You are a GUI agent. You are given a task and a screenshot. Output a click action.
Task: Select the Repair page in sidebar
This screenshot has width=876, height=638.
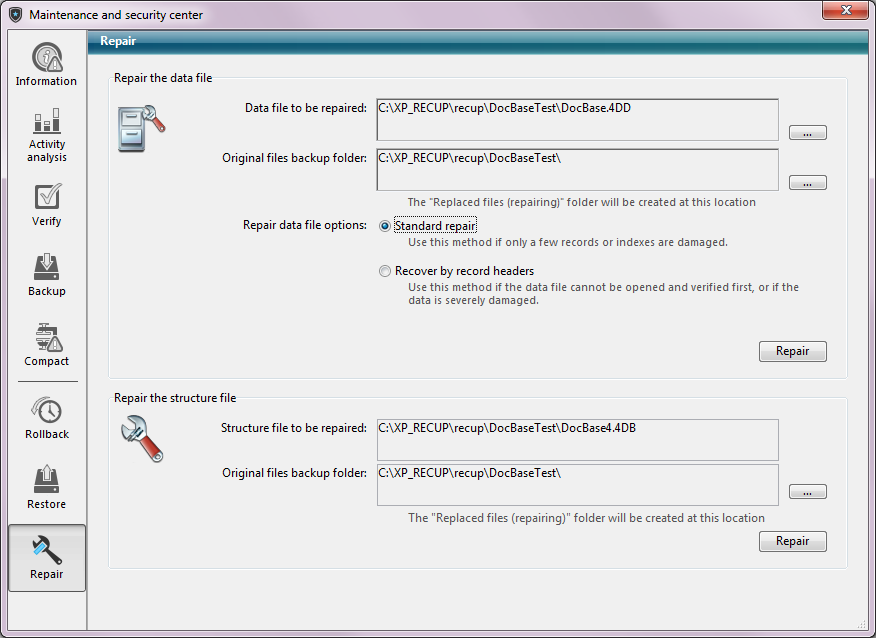click(x=47, y=558)
